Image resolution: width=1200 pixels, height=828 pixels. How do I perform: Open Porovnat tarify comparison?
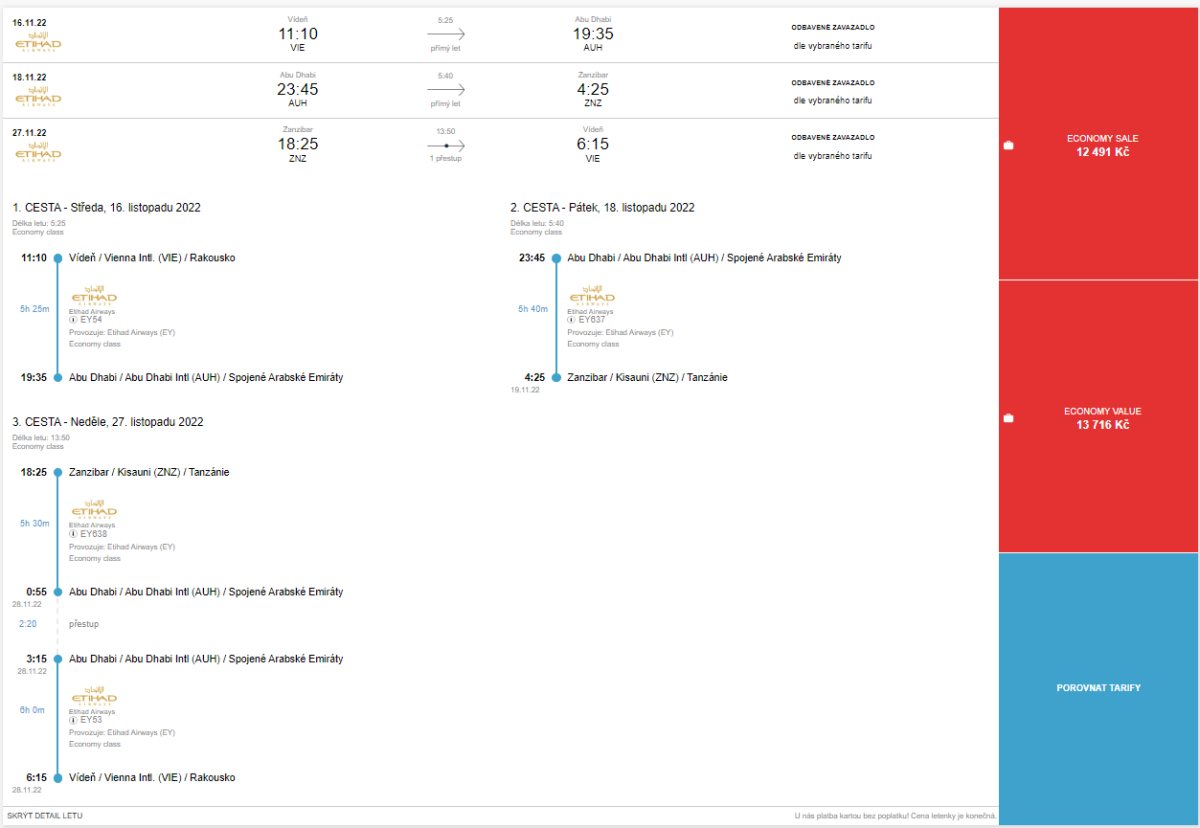(1099, 688)
